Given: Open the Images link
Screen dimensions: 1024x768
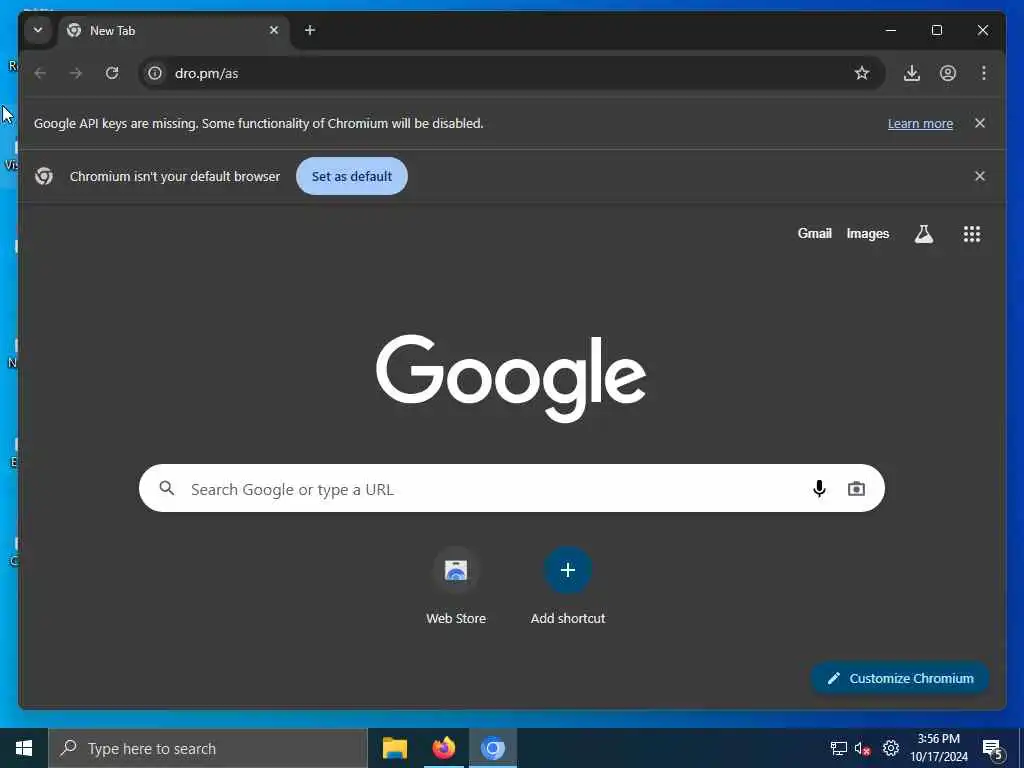Looking at the screenshot, I should (867, 234).
